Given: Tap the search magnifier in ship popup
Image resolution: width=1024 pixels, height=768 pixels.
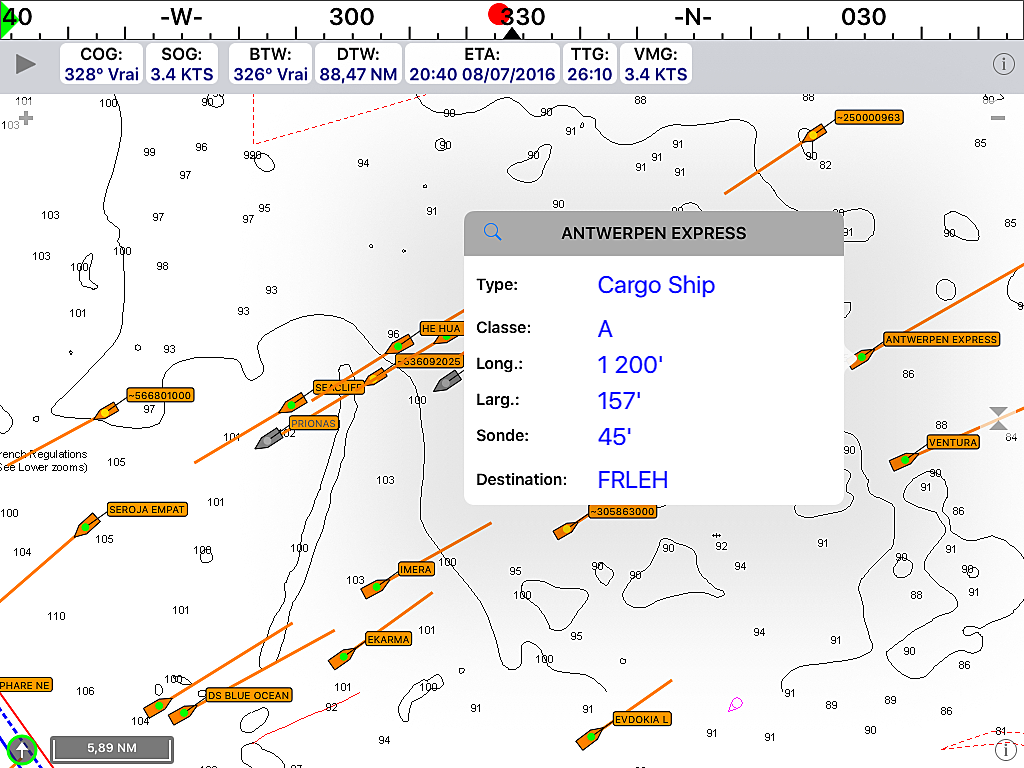Looking at the screenshot, I should pos(492,232).
